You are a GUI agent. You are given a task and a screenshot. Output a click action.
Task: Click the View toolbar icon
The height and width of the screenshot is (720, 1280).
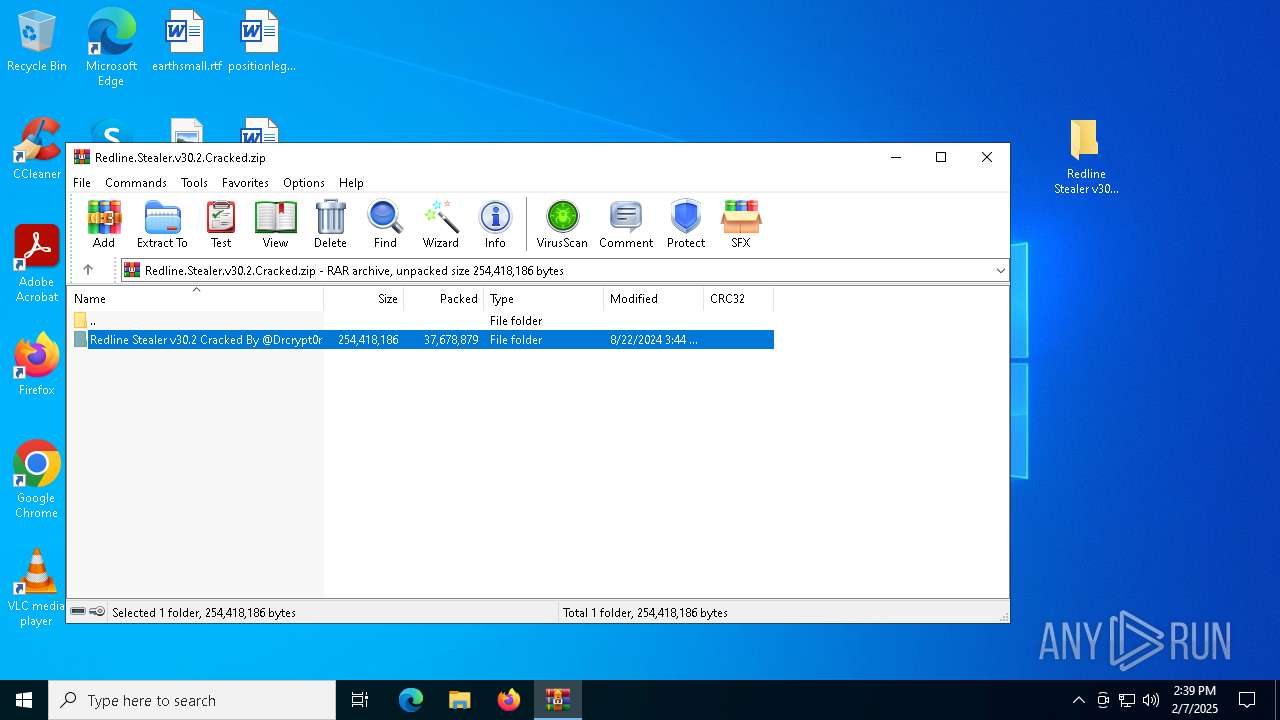(275, 224)
